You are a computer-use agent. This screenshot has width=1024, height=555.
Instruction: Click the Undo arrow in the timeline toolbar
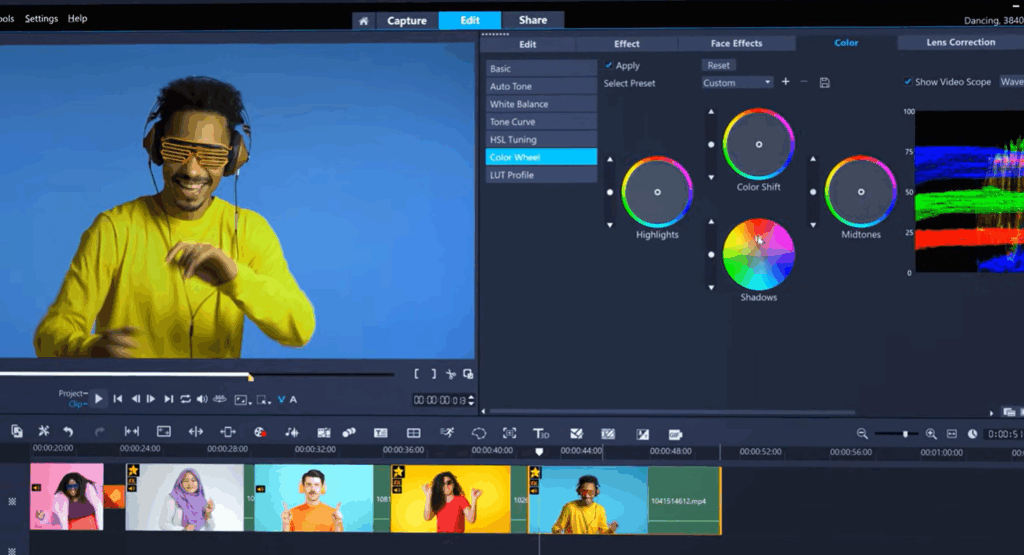[x=68, y=431]
